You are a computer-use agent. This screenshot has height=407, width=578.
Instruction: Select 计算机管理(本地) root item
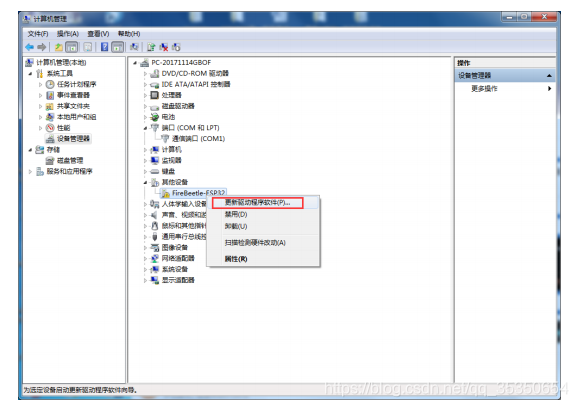click(61, 63)
